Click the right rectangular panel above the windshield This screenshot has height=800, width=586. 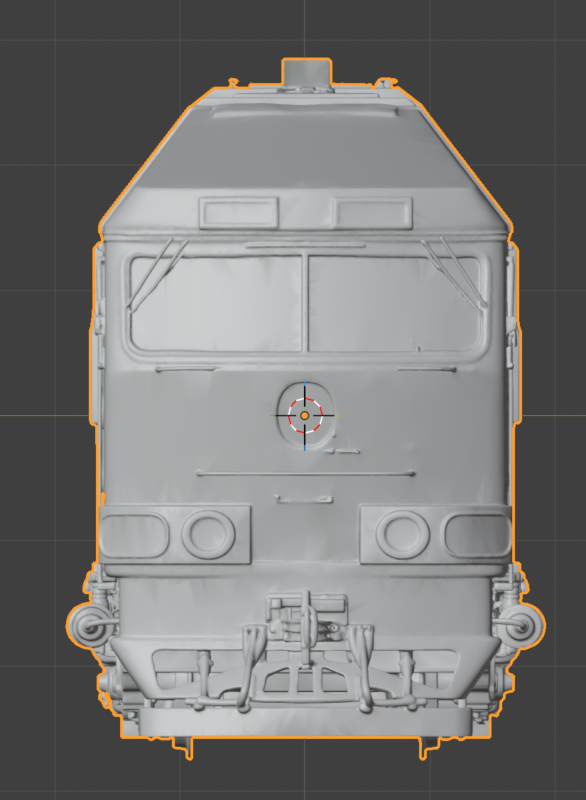coord(372,213)
